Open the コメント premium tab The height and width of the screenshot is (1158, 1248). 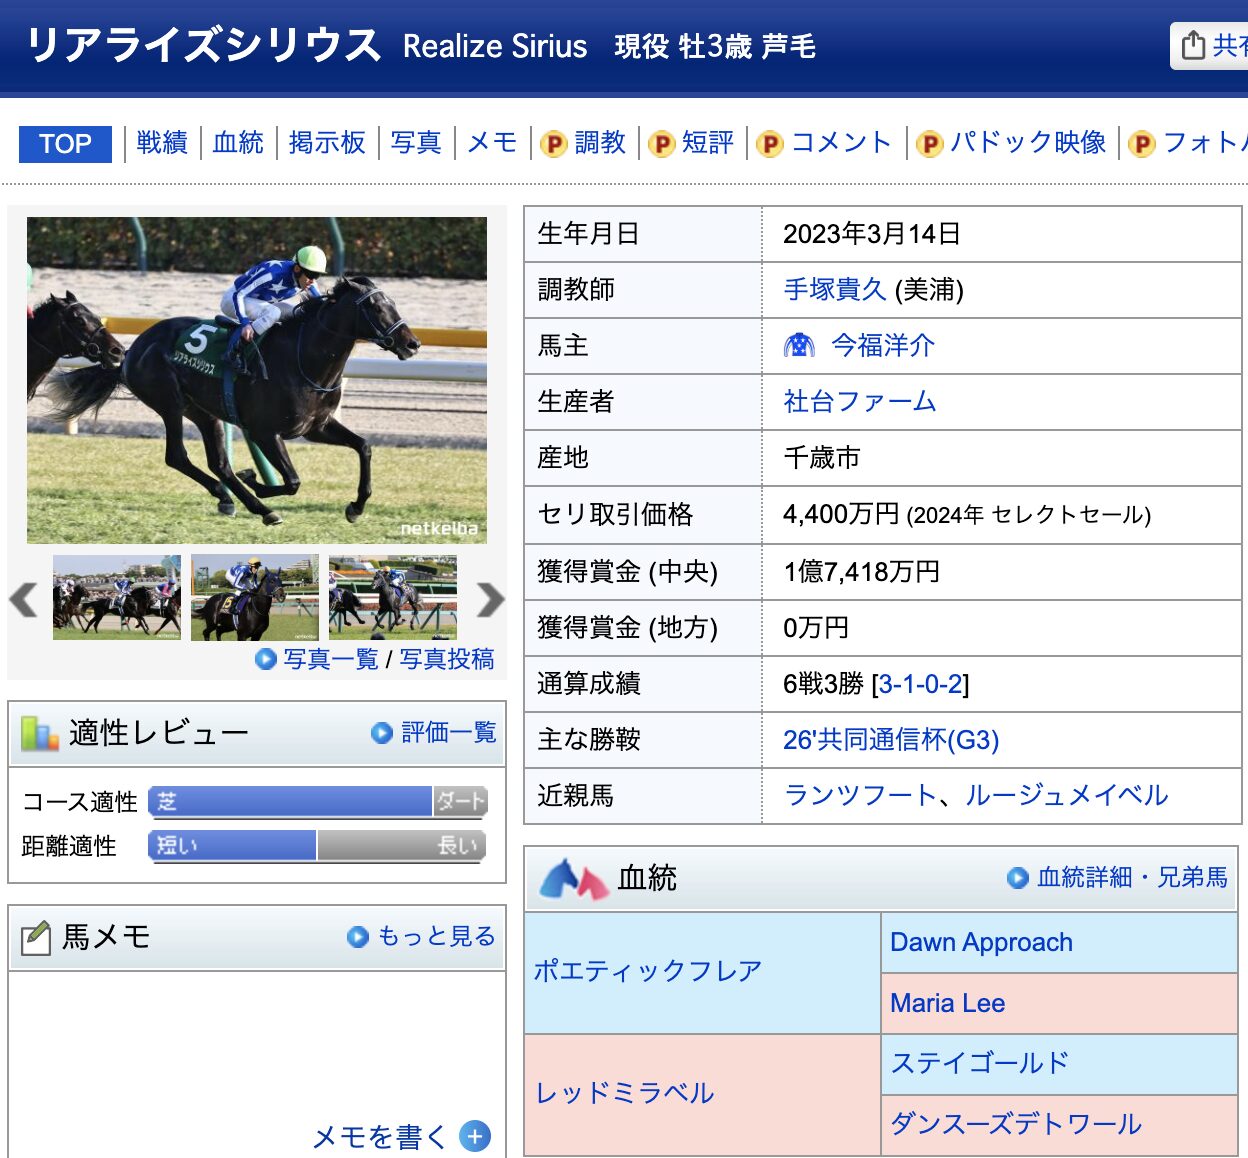pyautogui.click(x=841, y=143)
